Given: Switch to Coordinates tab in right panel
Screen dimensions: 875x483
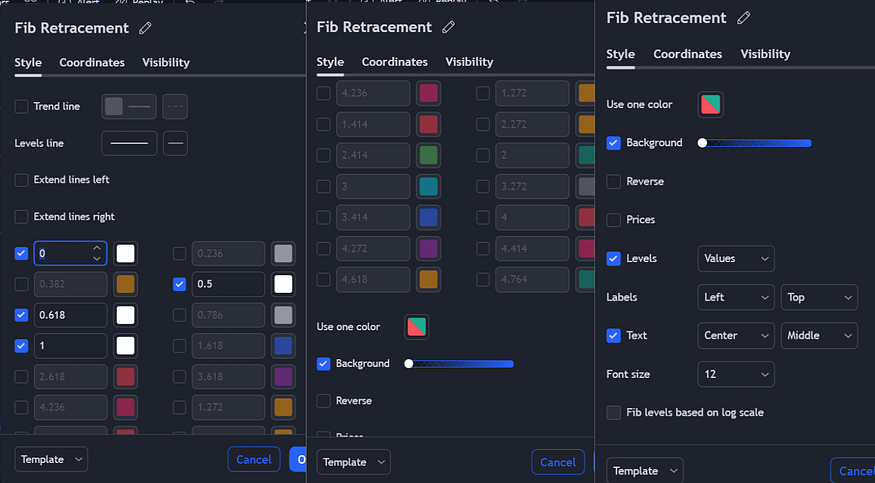Looking at the screenshot, I should point(688,54).
